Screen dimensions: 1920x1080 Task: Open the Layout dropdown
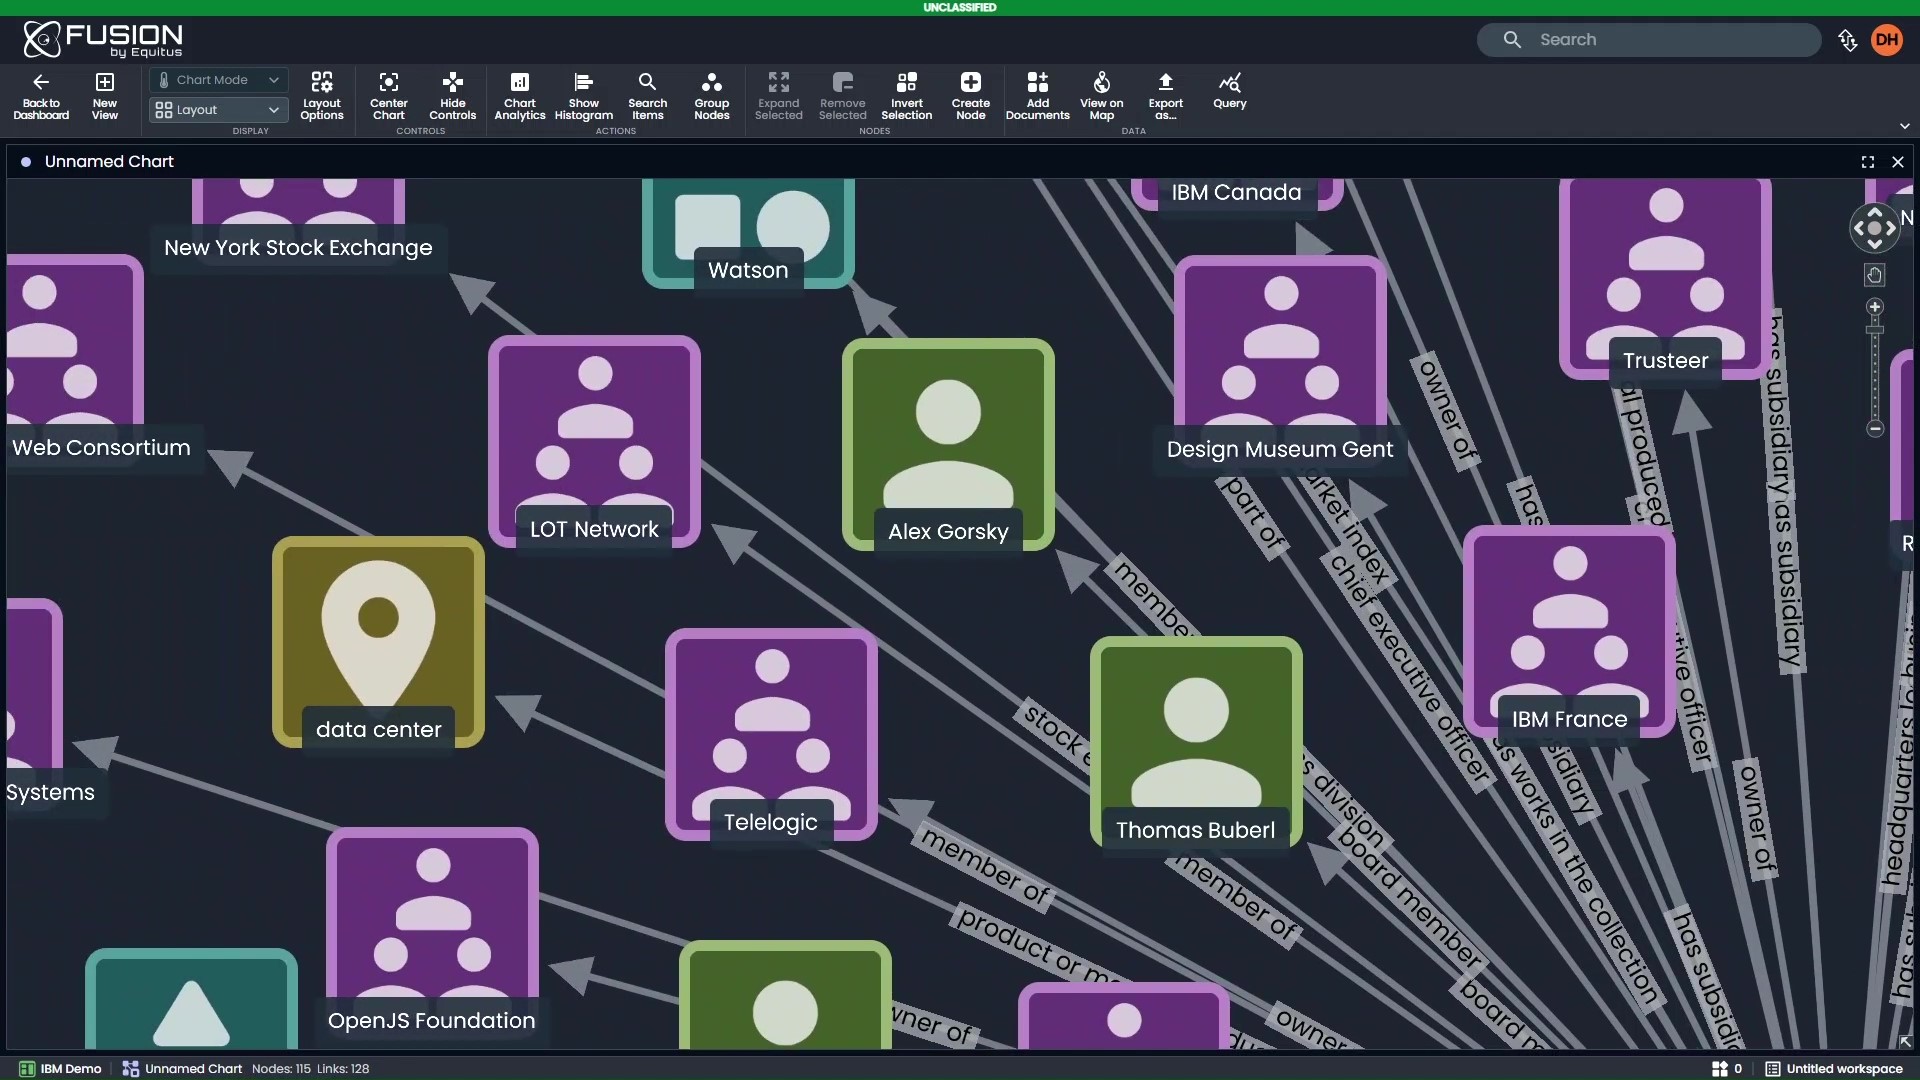(219, 110)
